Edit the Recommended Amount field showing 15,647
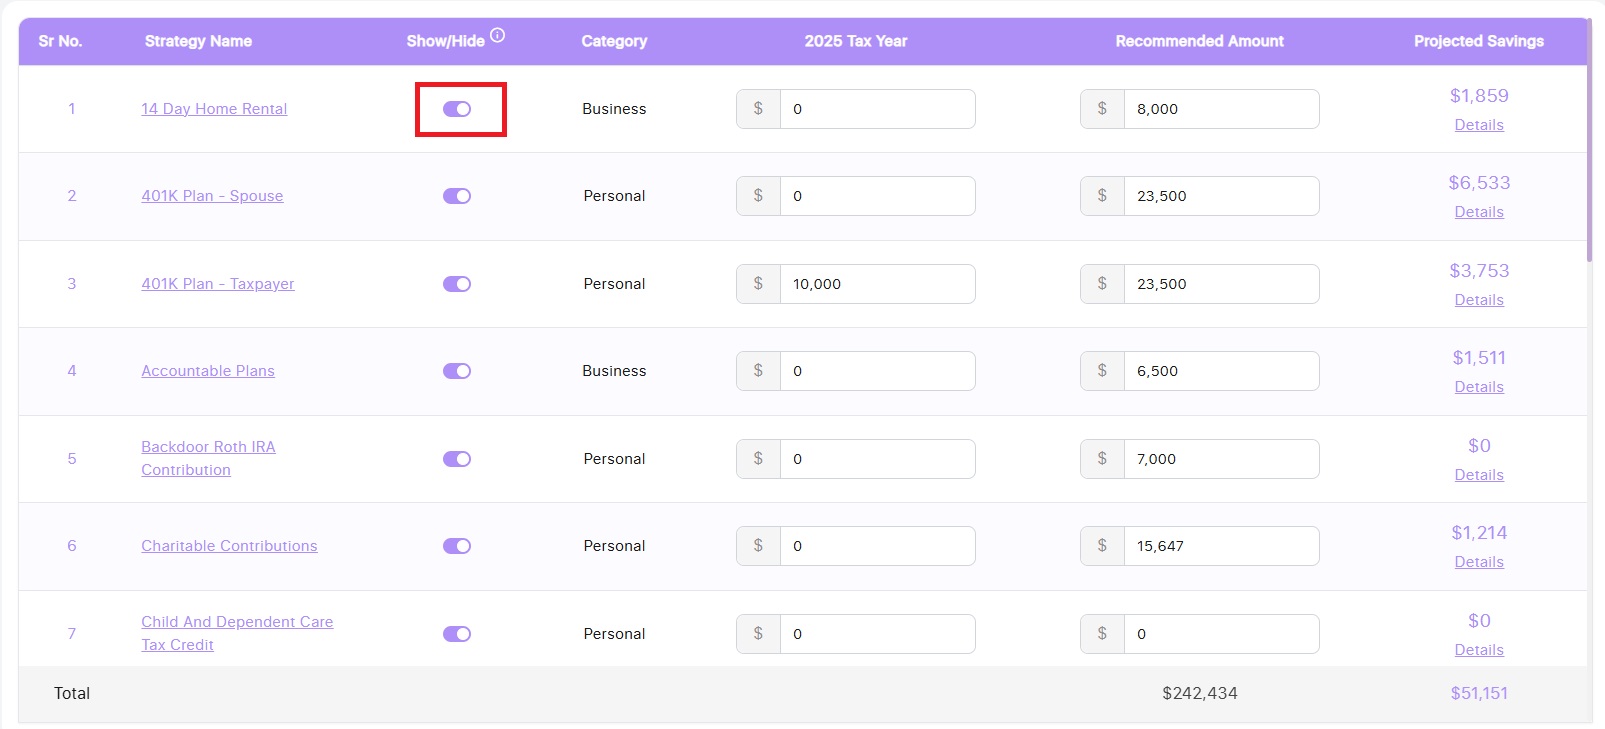1605x729 pixels. point(1220,546)
